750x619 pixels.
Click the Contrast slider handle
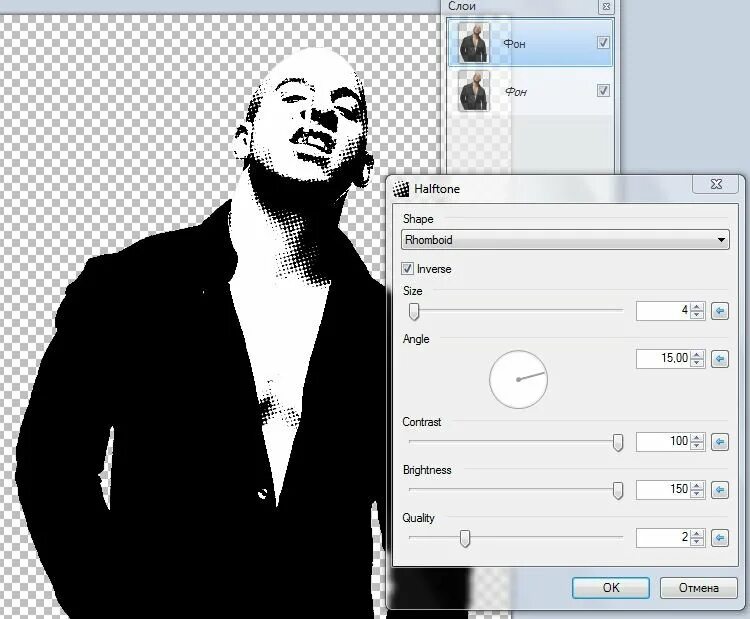pyautogui.click(x=618, y=442)
